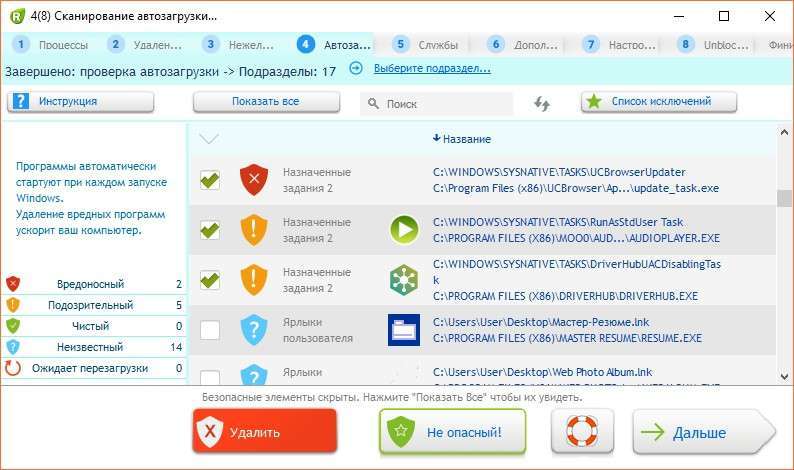
Task: Click the Master Resume folder program icon
Action: point(404,330)
